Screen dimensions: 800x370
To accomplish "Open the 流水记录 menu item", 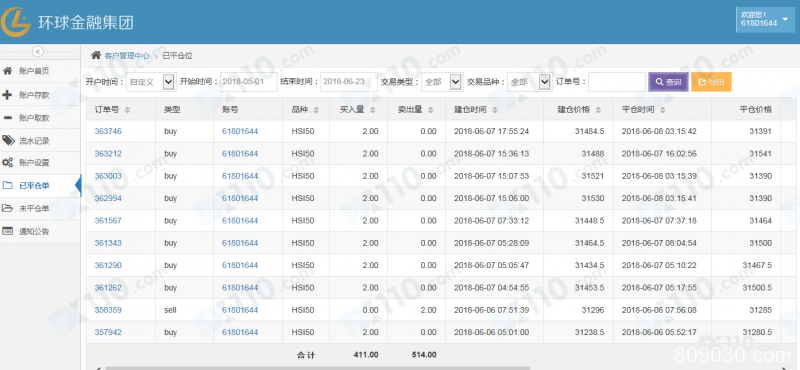I will (40, 140).
